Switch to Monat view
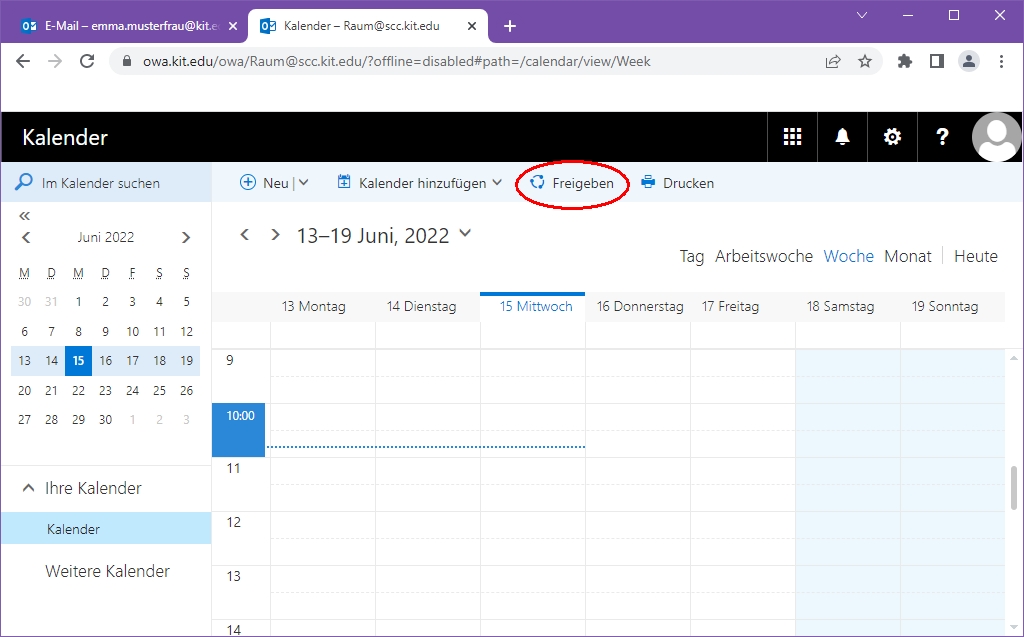 pyautogui.click(x=907, y=256)
